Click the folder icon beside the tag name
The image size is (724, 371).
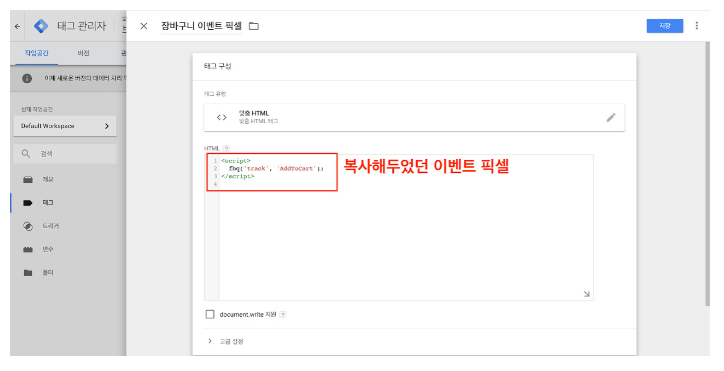click(253, 26)
